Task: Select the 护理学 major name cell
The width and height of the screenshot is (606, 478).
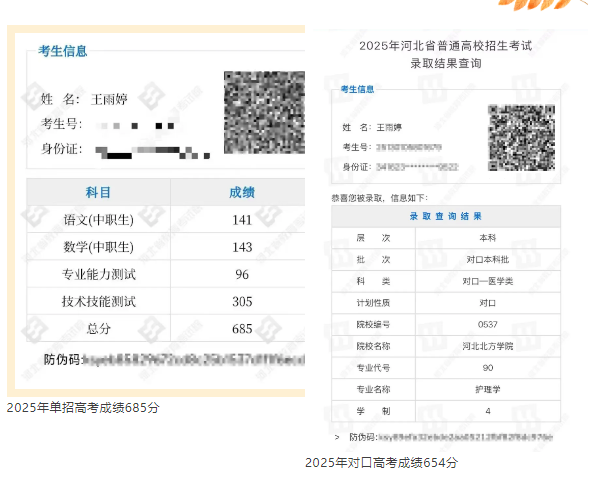Action: coord(487,389)
